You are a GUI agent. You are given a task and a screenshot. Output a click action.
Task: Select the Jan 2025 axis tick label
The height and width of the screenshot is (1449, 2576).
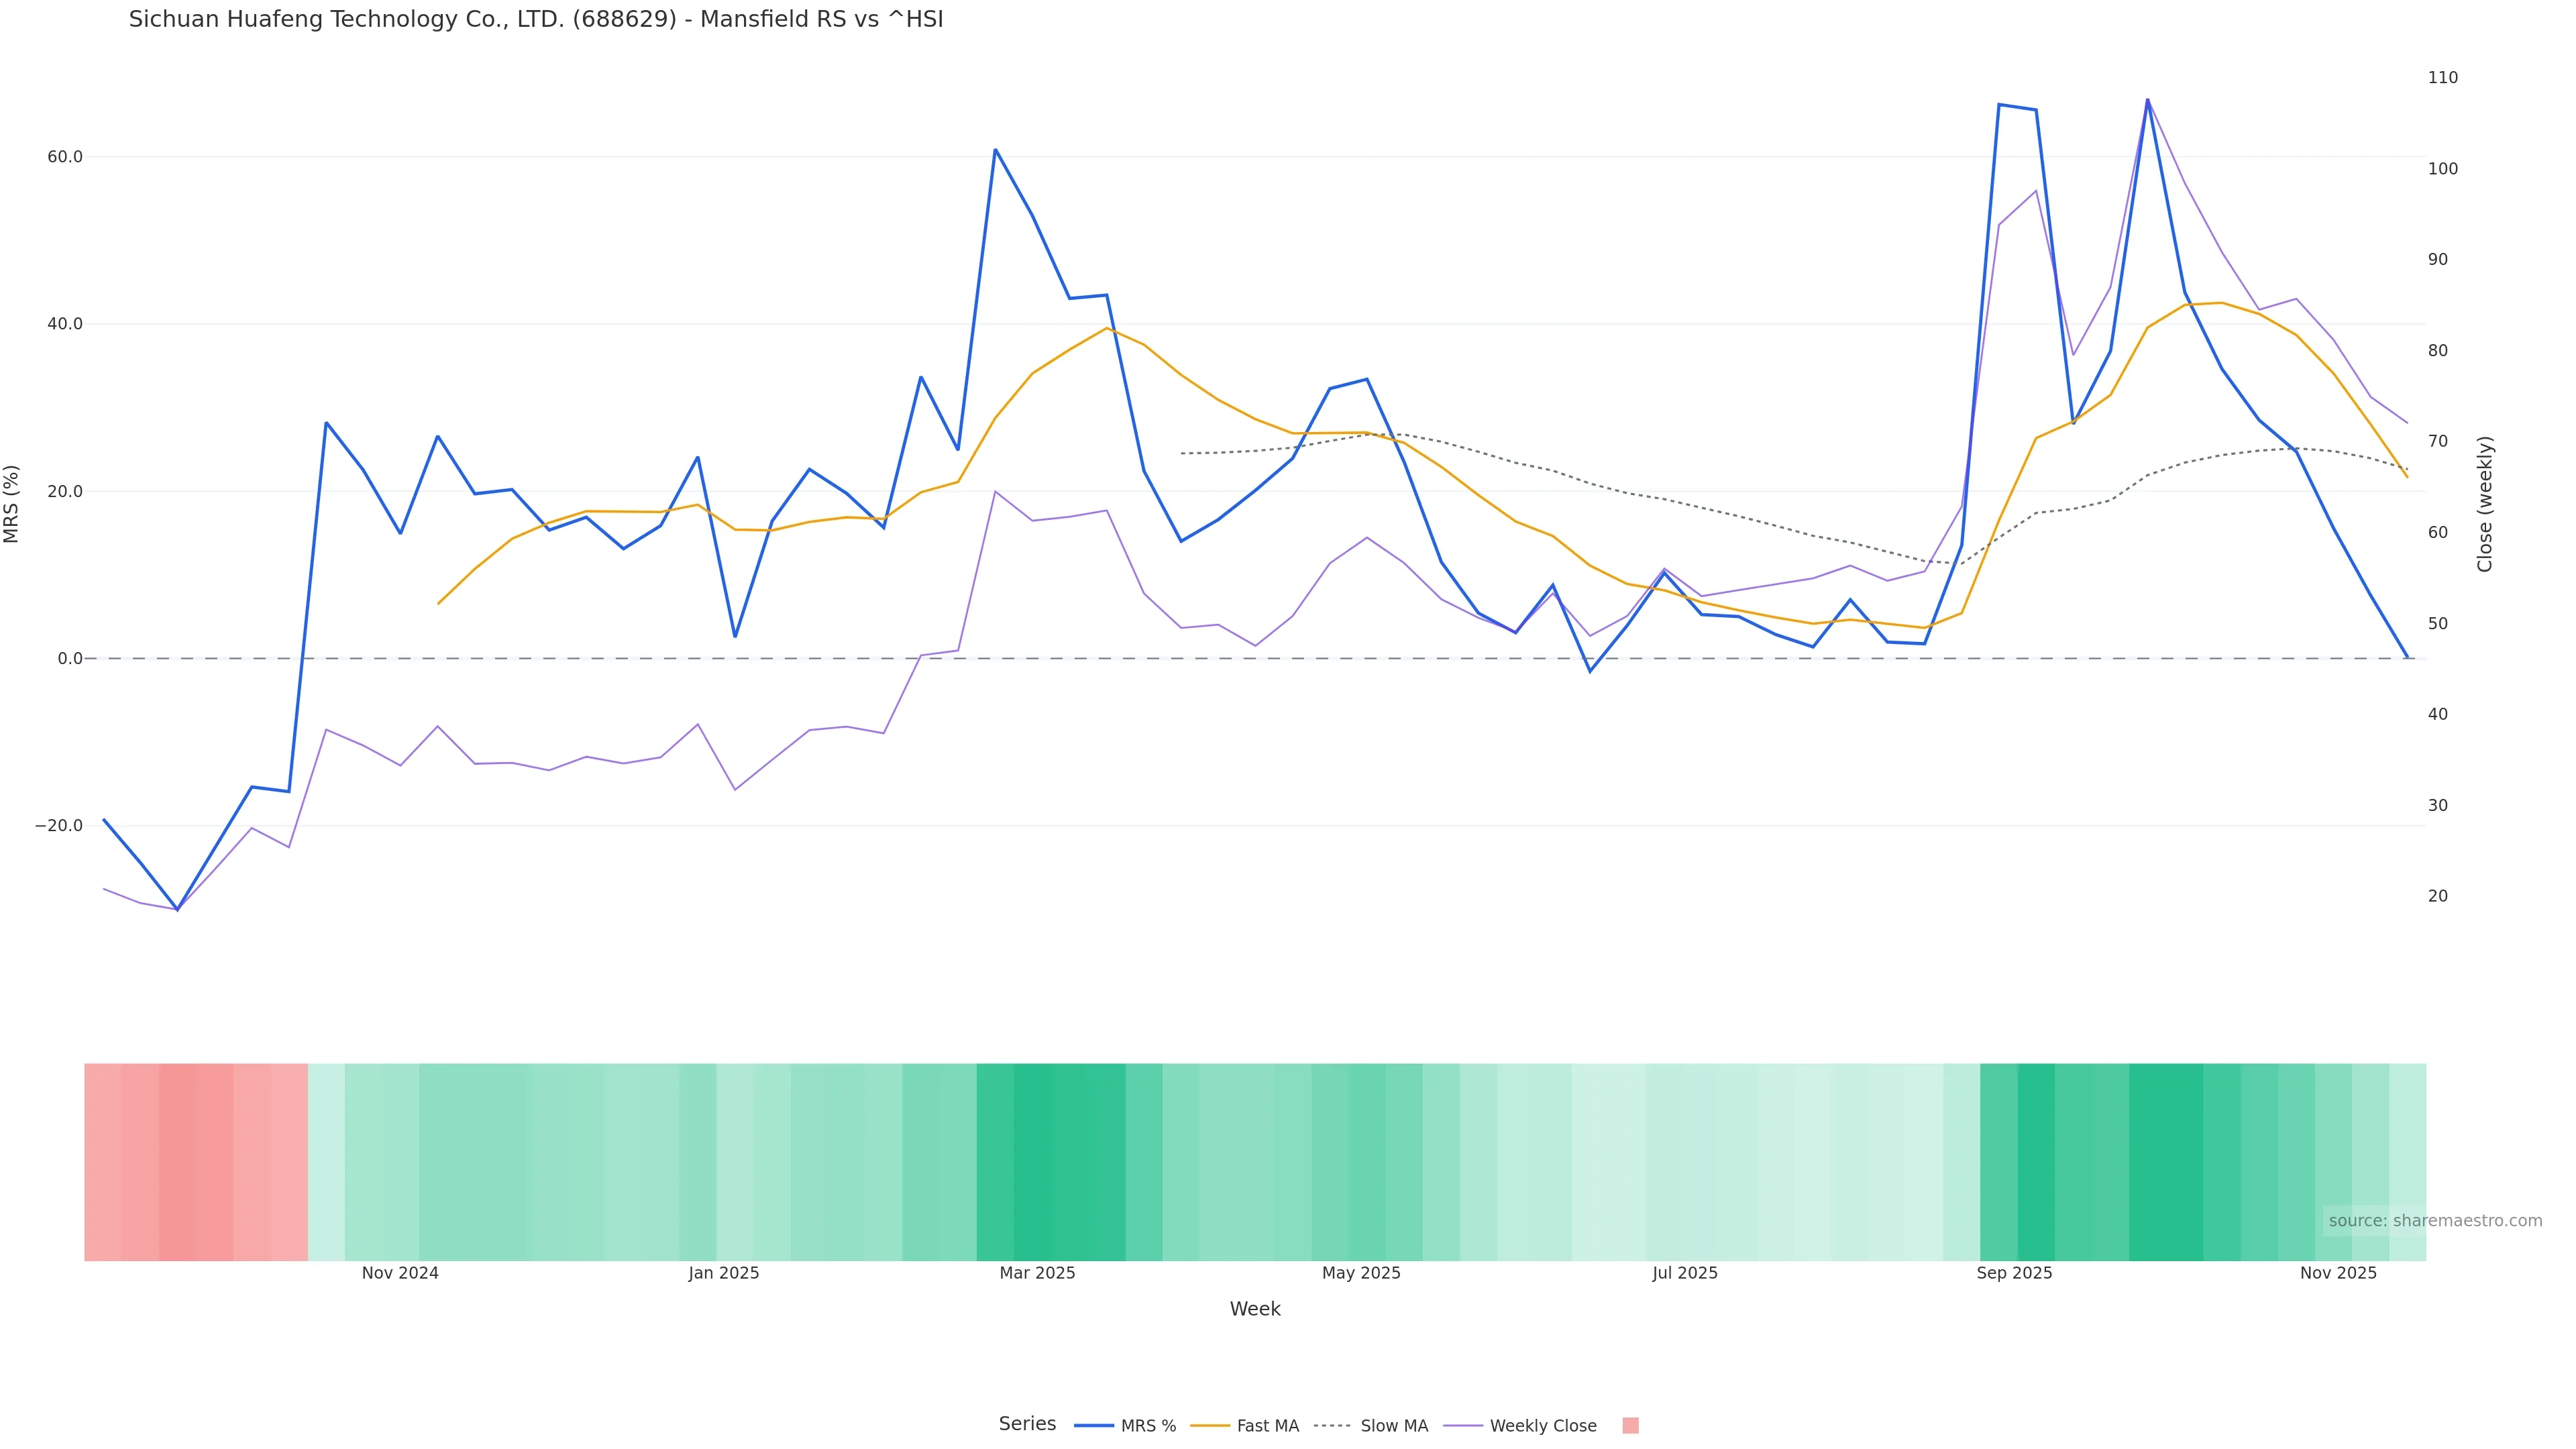[x=723, y=1273]
